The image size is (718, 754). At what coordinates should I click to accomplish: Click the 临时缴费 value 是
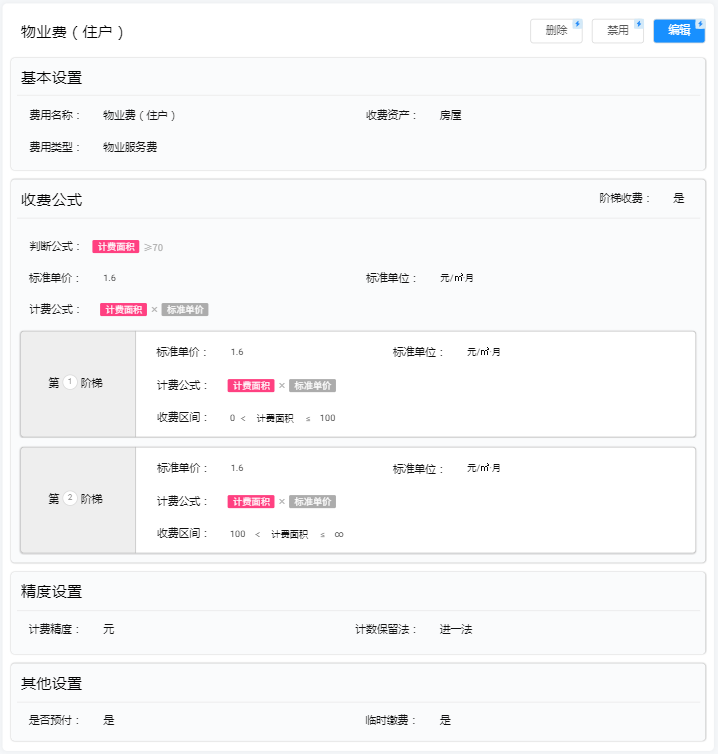[446, 720]
